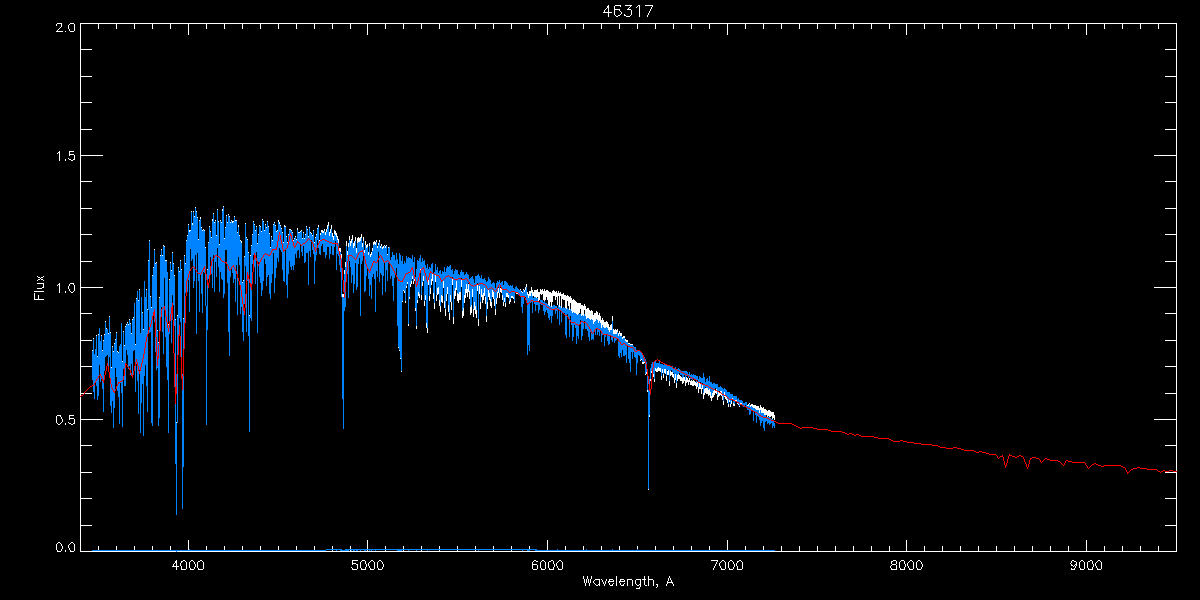Image resolution: width=1200 pixels, height=600 pixels.
Task: Click the red model curve dips near 8600 Å
Action: (x=1027, y=464)
